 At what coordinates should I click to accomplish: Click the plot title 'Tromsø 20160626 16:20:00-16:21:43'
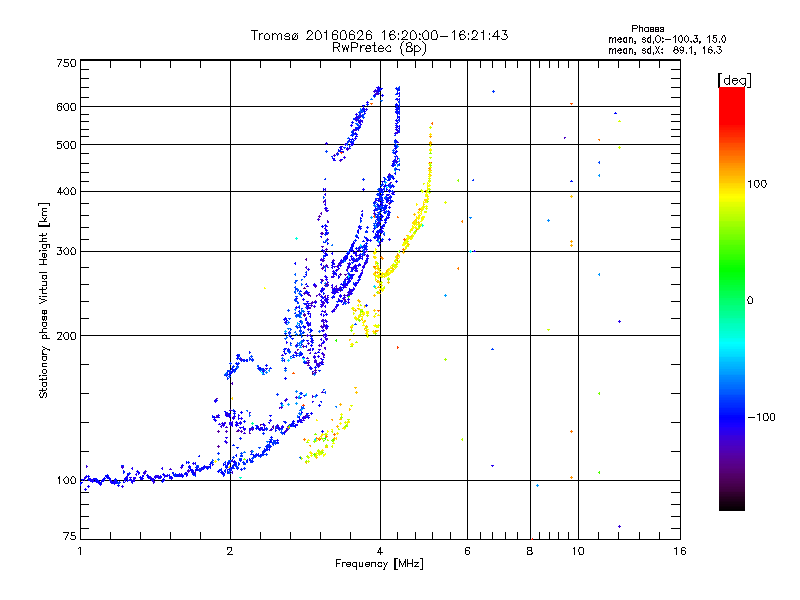point(379,35)
